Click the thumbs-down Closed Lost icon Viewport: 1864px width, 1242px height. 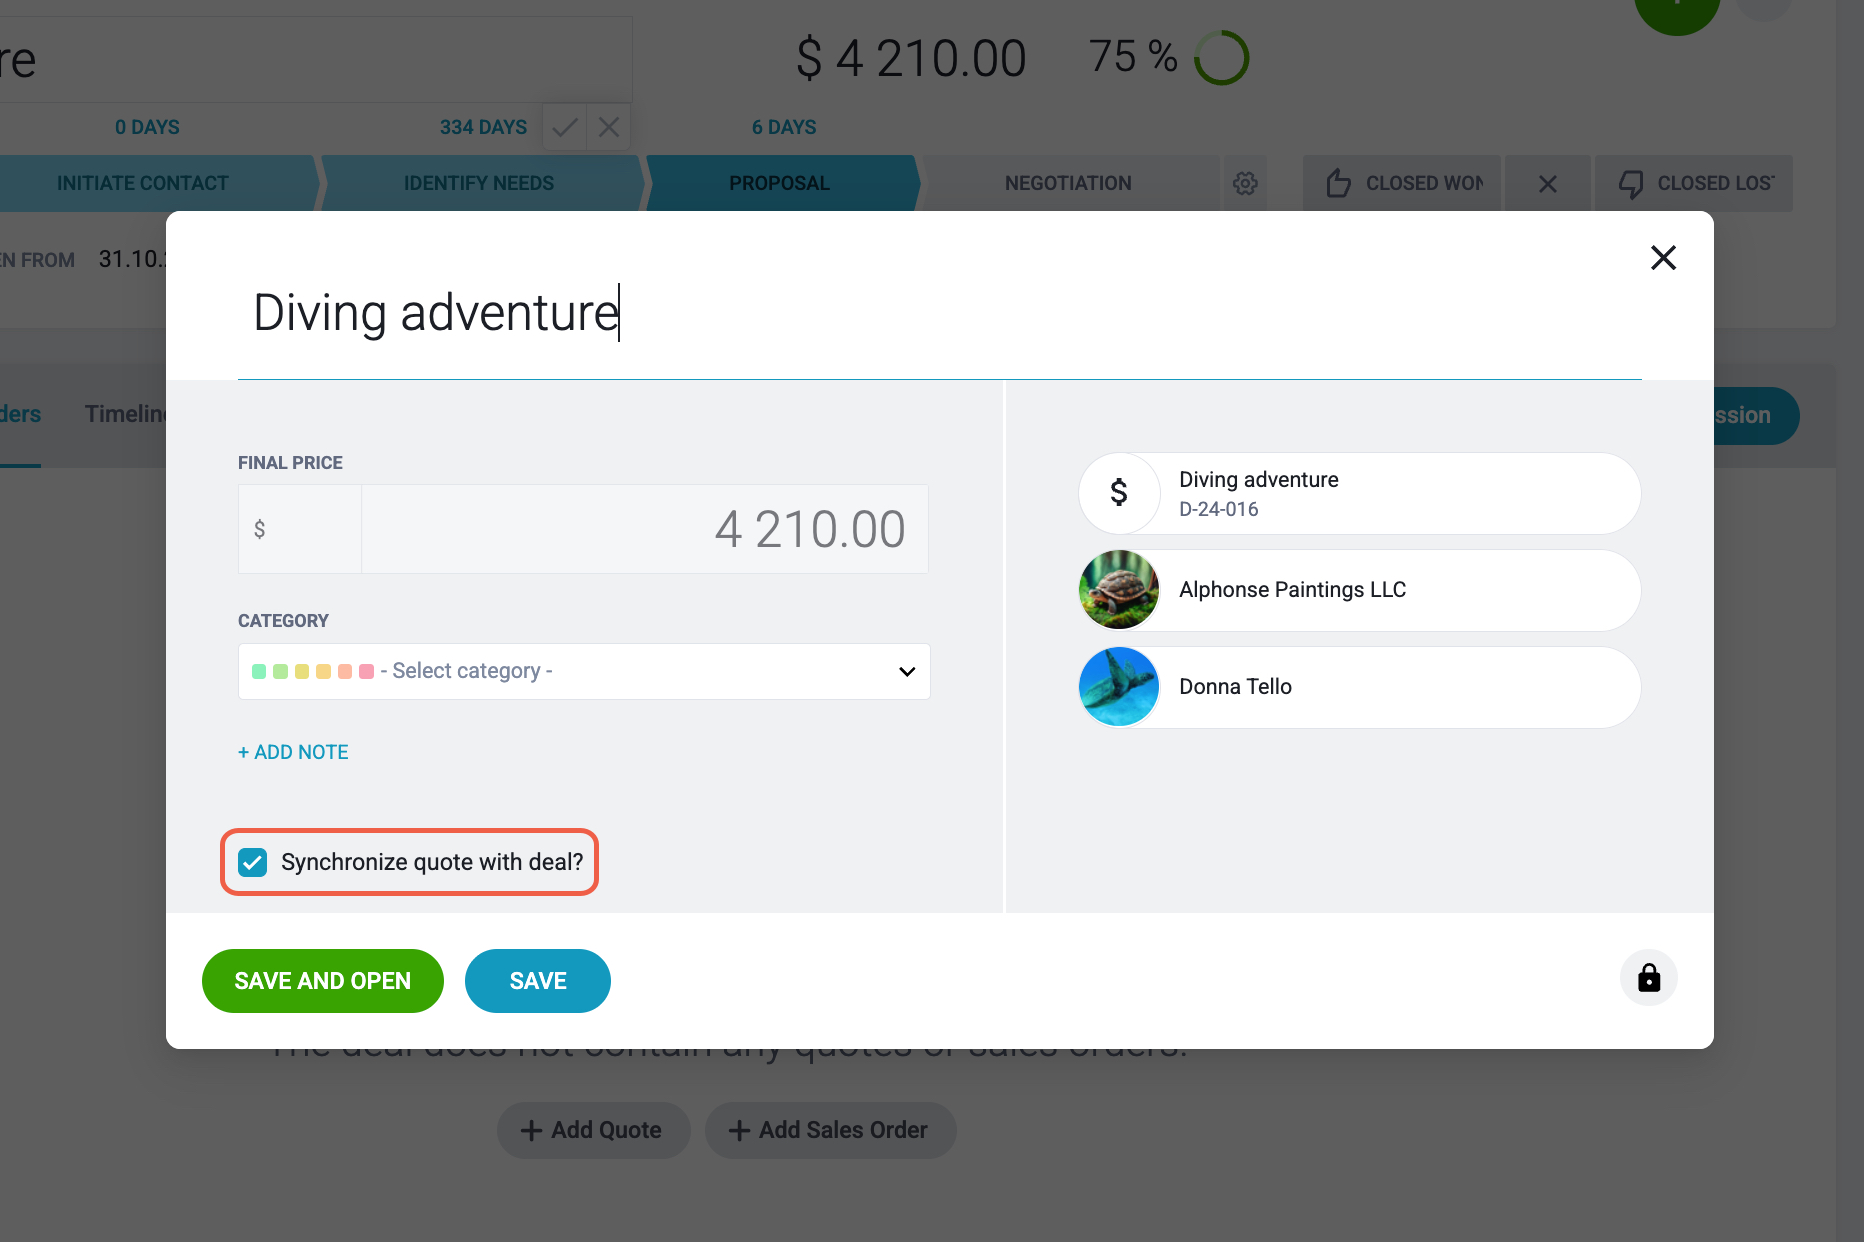click(1631, 184)
